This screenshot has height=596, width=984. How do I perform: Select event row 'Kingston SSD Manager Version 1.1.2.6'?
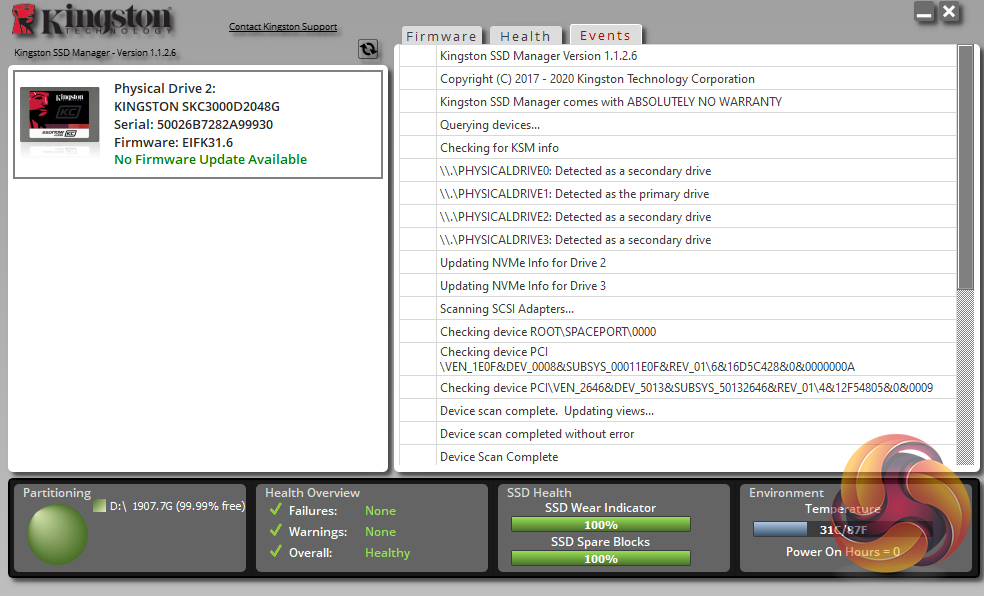click(x=678, y=56)
